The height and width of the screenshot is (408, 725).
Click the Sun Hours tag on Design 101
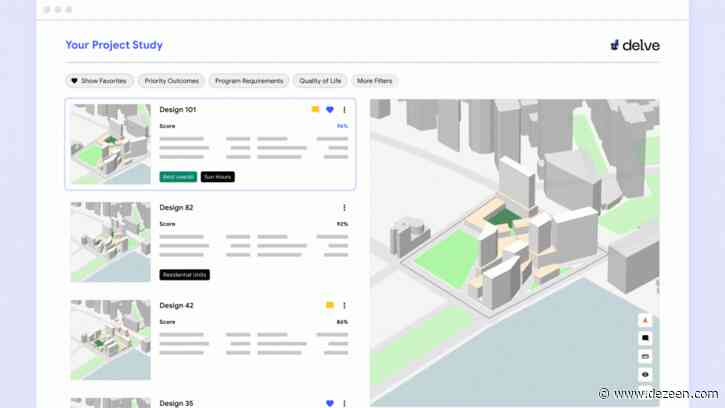tap(218, 177)
